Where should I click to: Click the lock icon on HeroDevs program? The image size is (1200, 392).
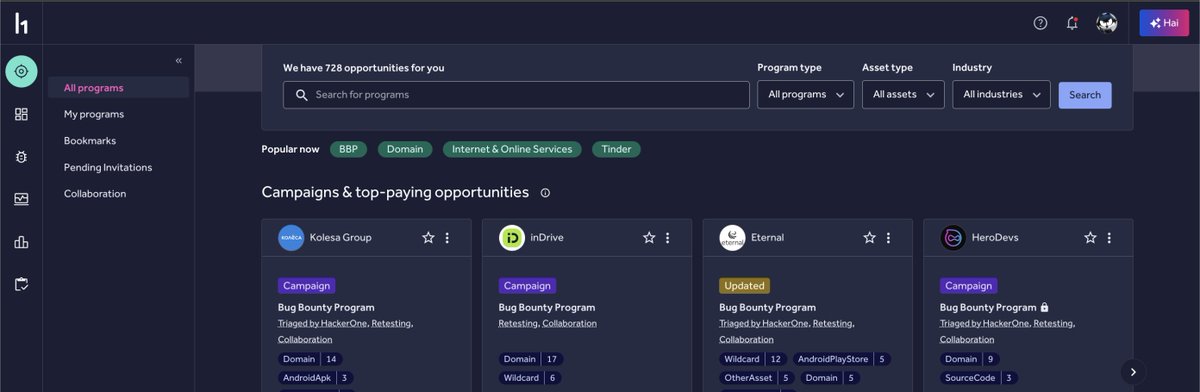pyautogui.click(x=1044, y=307)
